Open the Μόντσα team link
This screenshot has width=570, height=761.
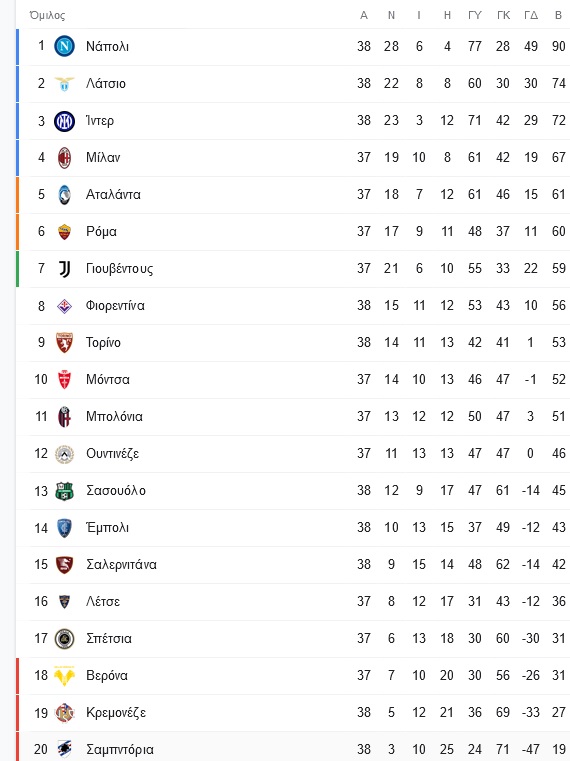pyautogui.click(x=108, y=380)
